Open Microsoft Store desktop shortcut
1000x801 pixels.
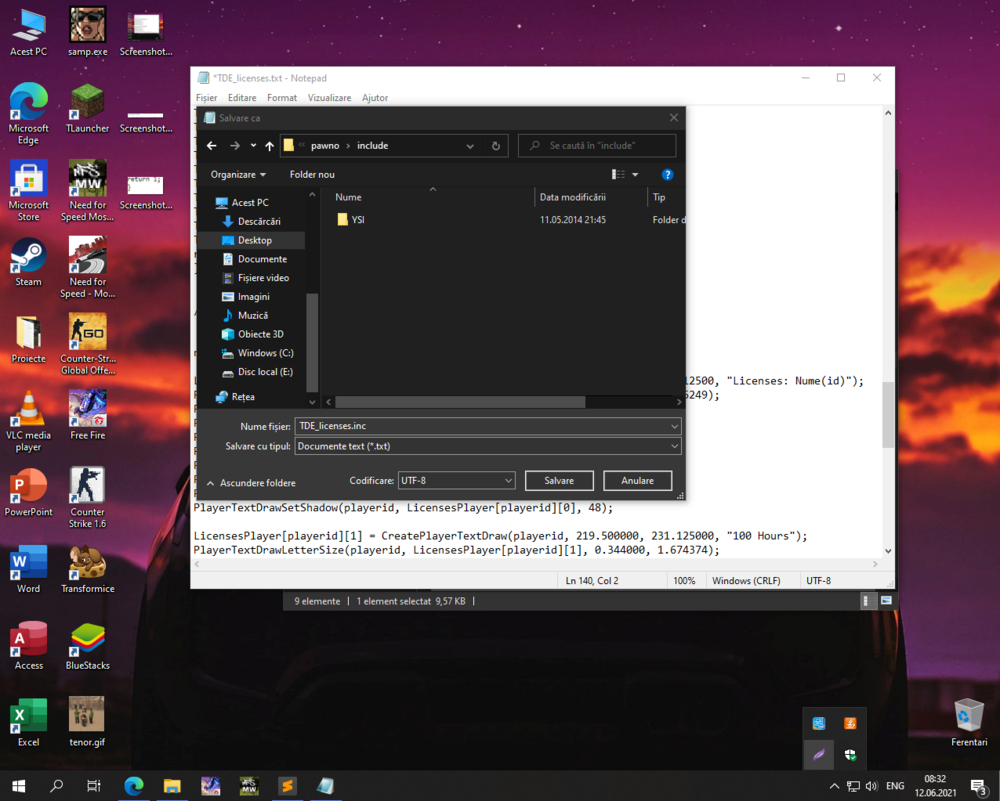click(x=28, y=191)
